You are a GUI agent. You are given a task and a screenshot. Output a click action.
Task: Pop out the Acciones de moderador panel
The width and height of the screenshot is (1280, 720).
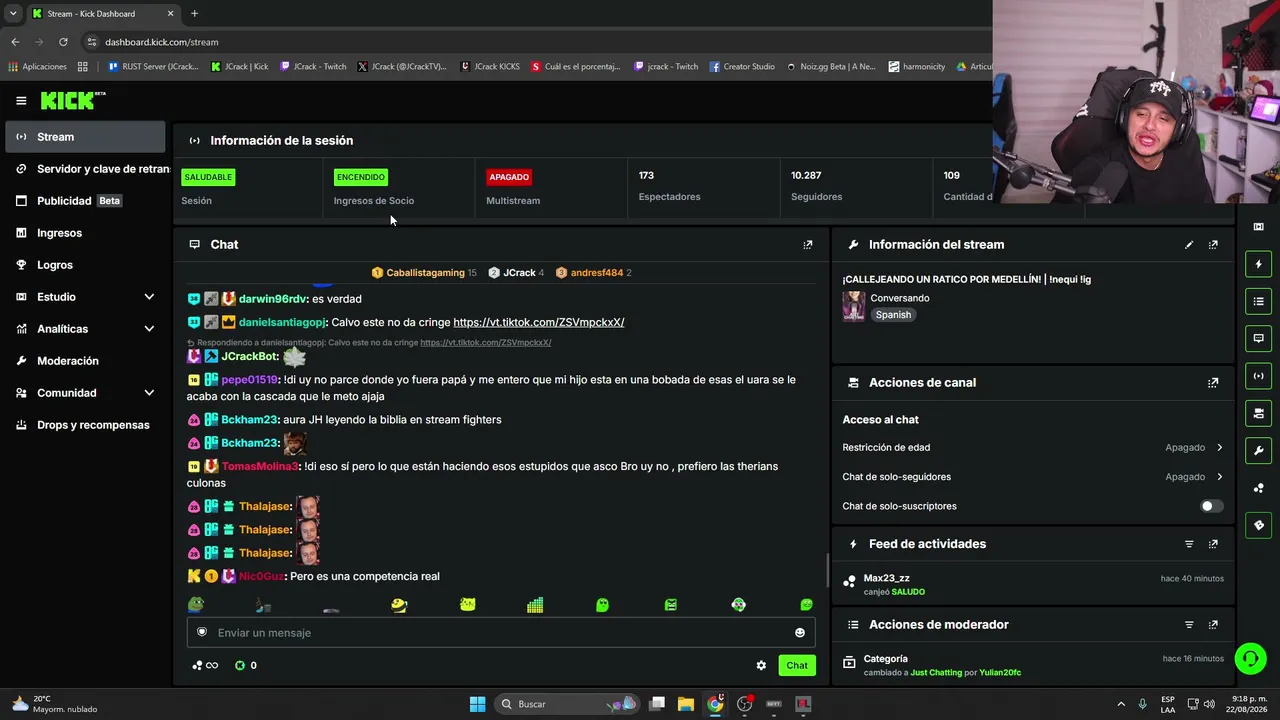click(x=1213, y=624)
